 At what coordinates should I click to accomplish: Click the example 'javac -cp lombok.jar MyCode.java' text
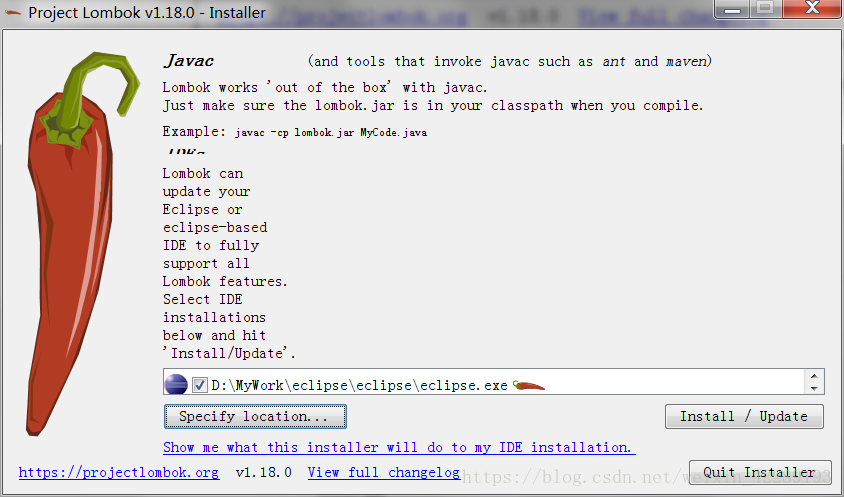331,132
